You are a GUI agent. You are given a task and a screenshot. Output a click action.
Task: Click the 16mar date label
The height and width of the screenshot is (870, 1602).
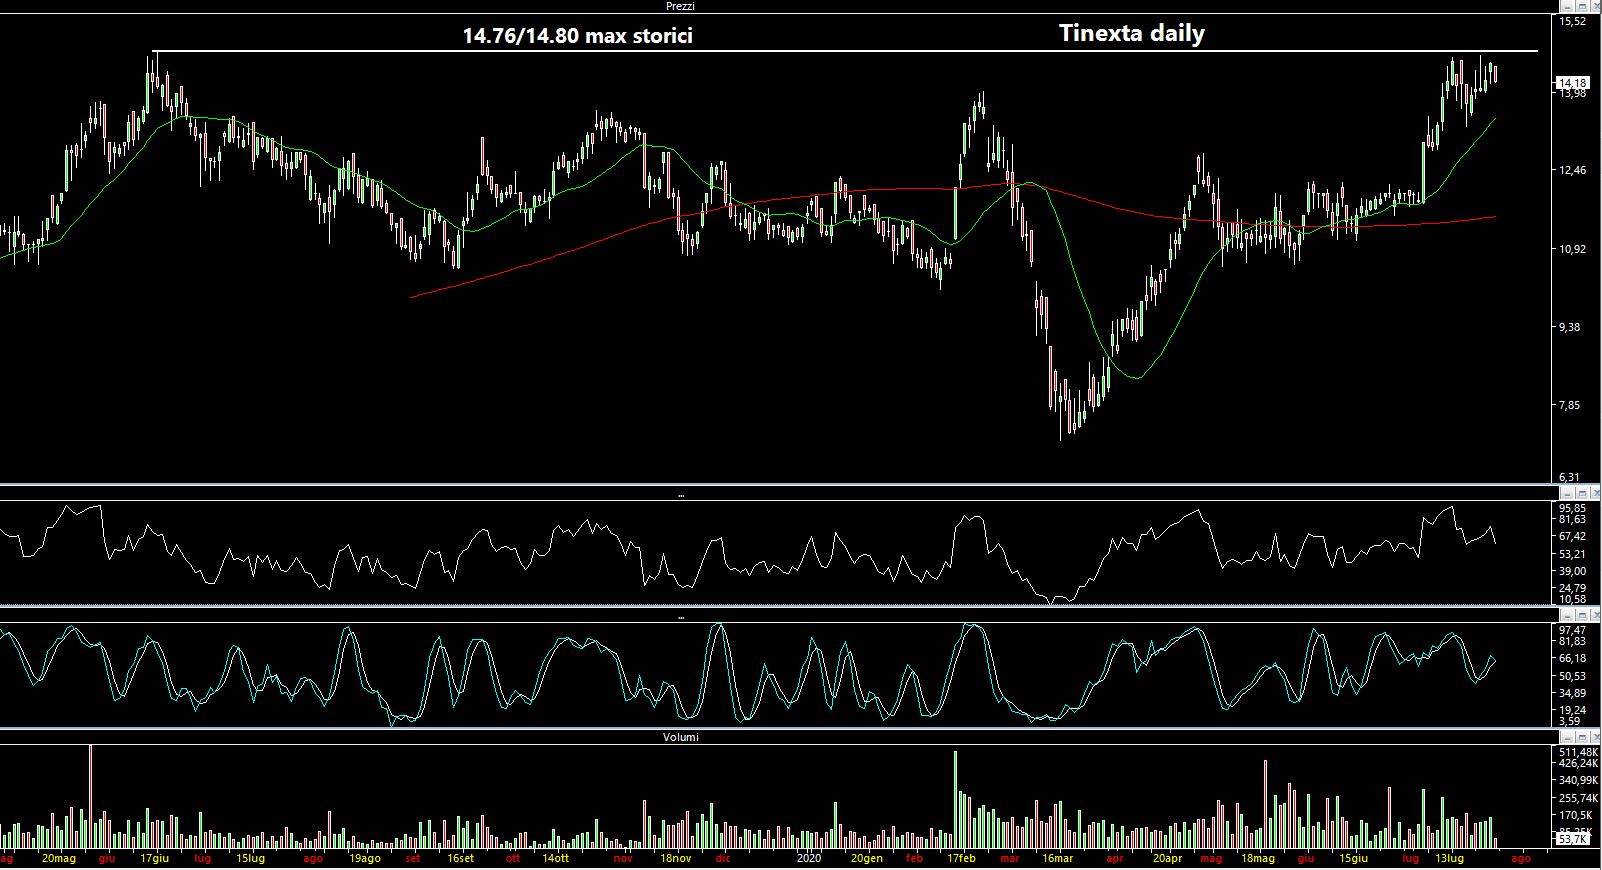pyautogui.click(x=1058, y=858)
